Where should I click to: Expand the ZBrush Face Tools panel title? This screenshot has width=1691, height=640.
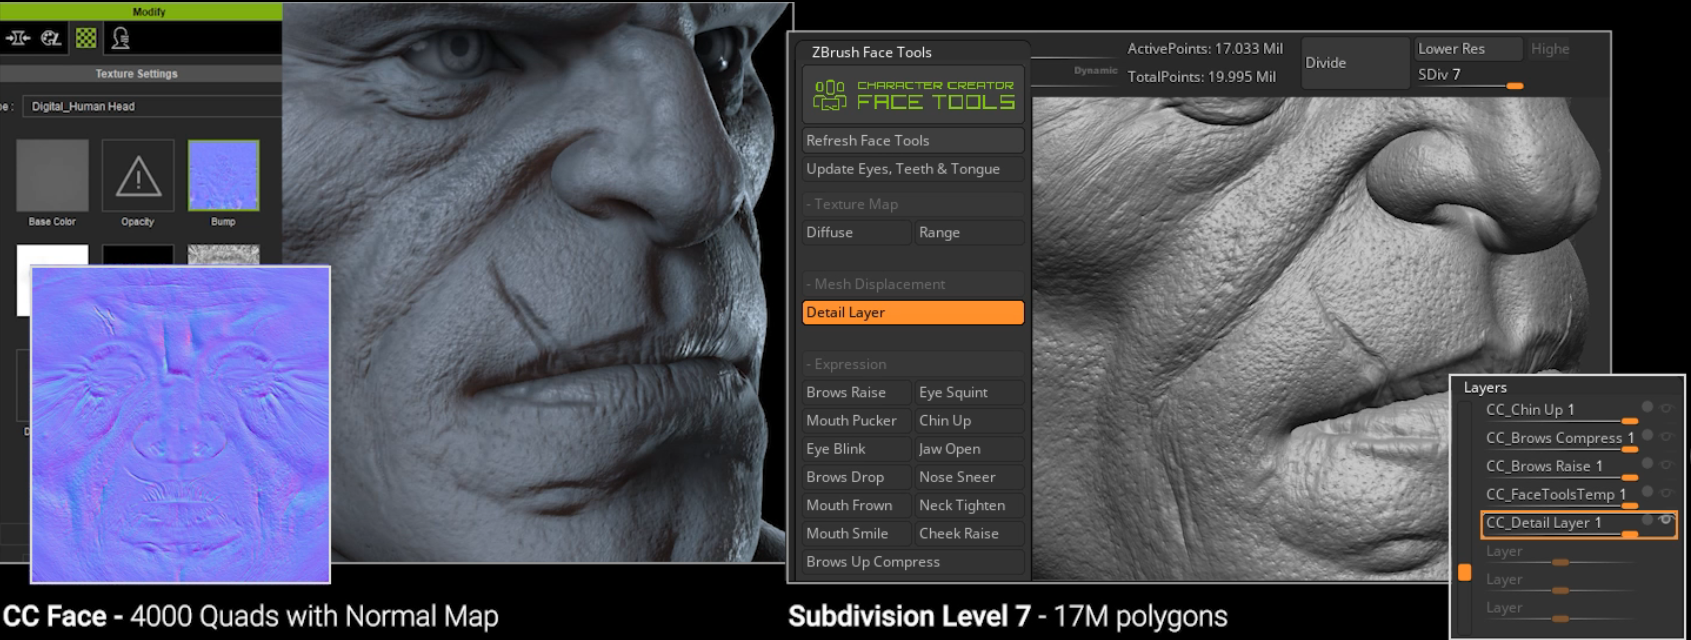(x=872, y=52)
